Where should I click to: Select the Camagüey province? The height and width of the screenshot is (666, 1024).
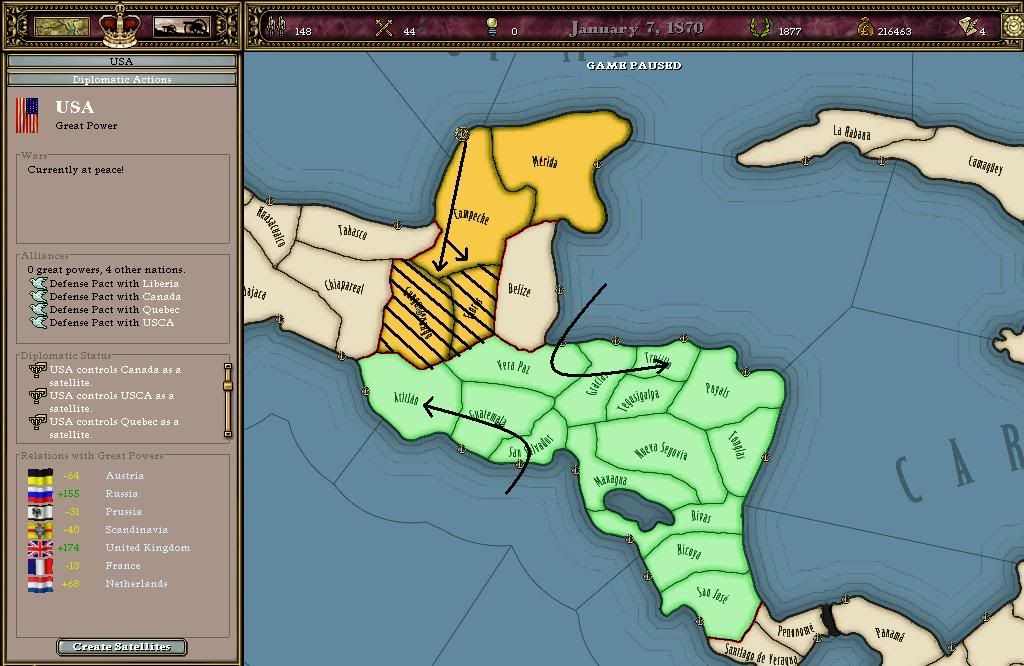click(985, 165)
